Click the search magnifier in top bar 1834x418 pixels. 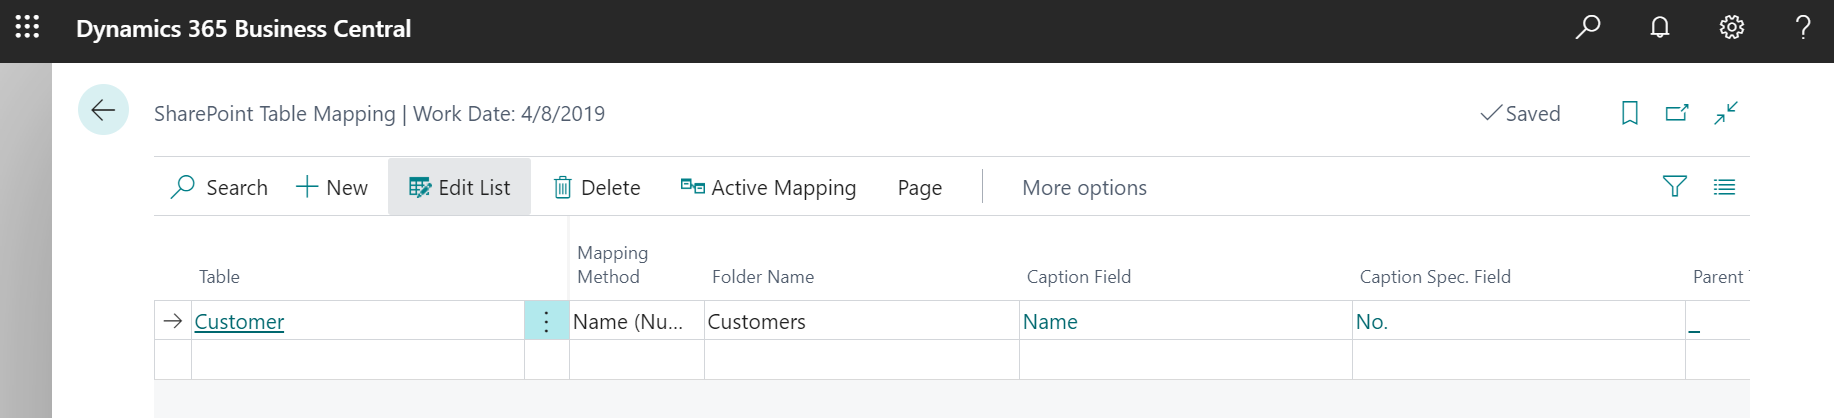click(1588, 27)
